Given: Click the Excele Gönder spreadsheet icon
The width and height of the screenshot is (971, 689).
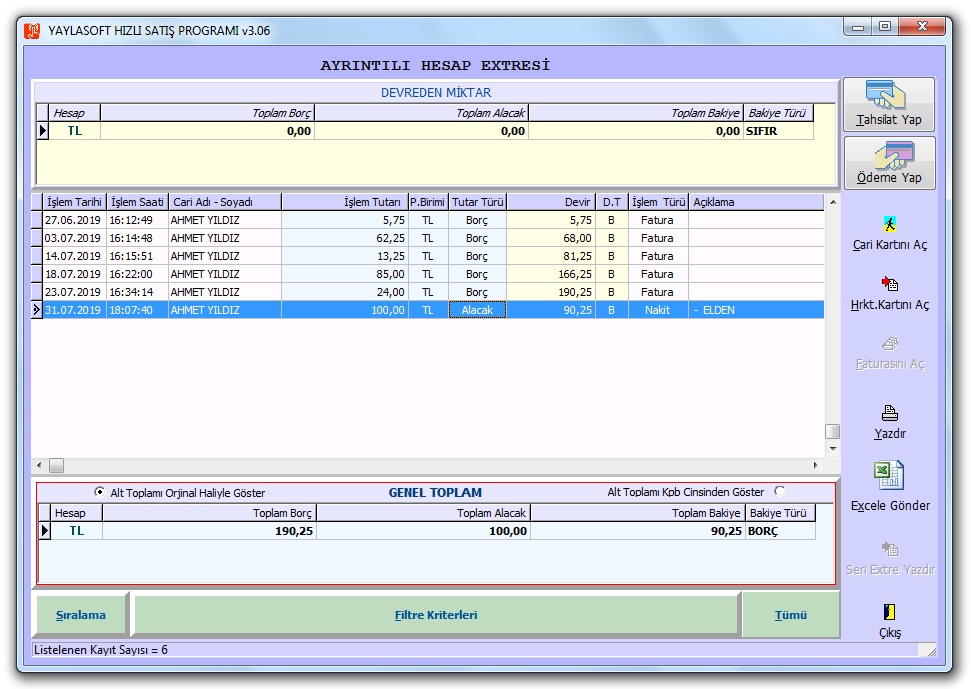Looking at the screenshot, I should (889, 477).
